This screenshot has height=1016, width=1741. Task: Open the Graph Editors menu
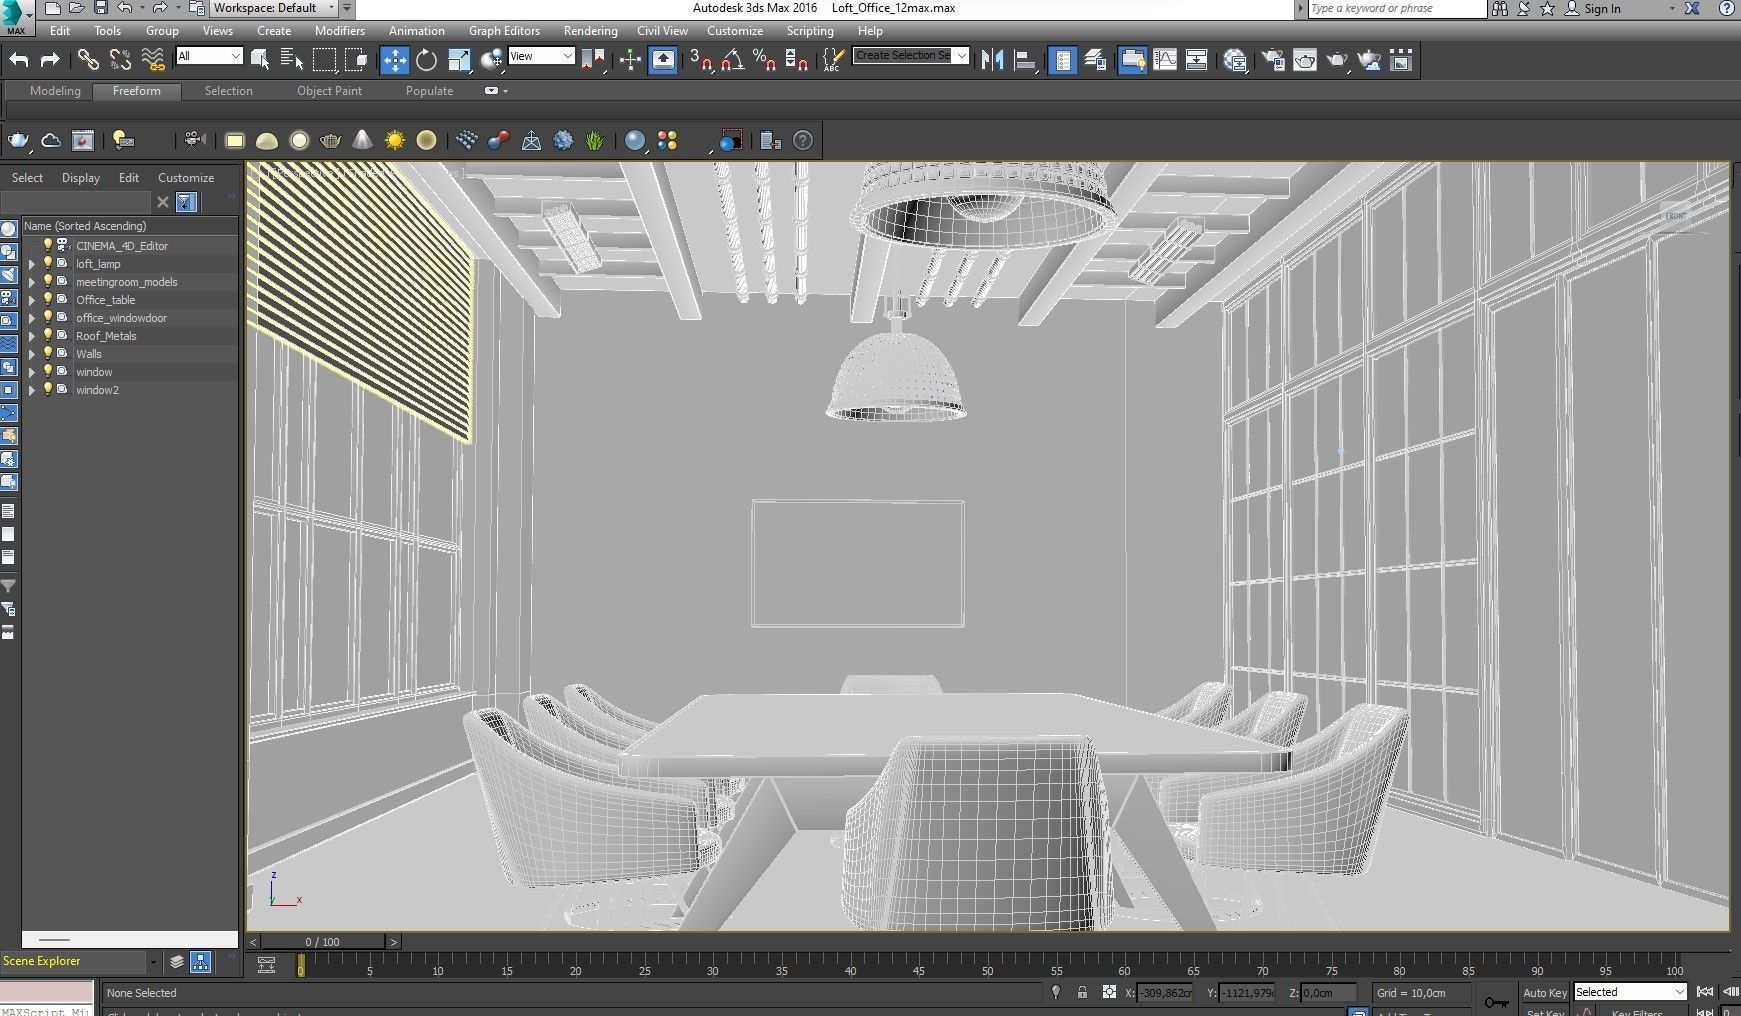(x=504, y=31)
